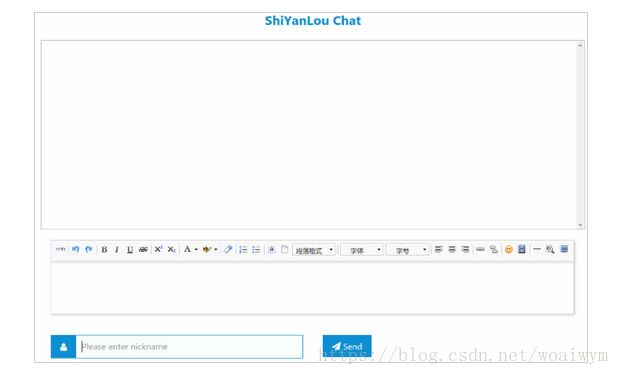Remove the hyperlink with unlink icon
The height and width of the screenshot is (375, 619).
pyautogui.click(x=494, y=249)
